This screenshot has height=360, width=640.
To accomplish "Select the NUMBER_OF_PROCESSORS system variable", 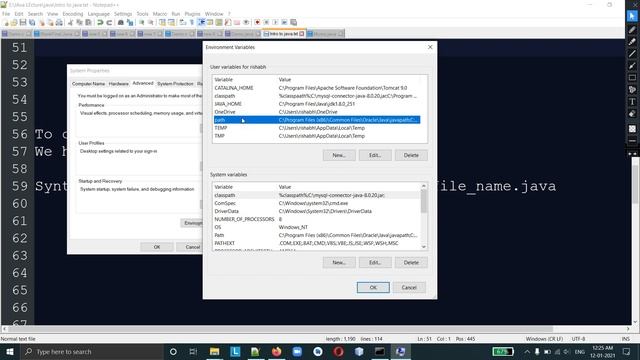I will click(x=317, y=219).
